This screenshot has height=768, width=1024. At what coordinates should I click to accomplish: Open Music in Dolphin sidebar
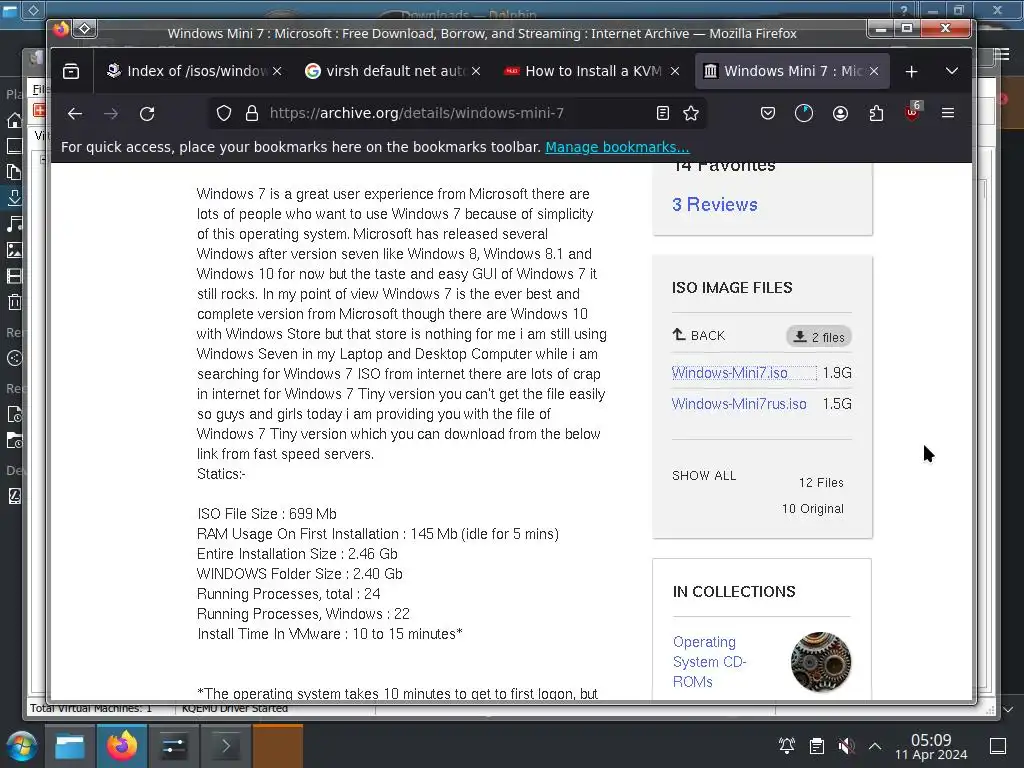point(14,224)
